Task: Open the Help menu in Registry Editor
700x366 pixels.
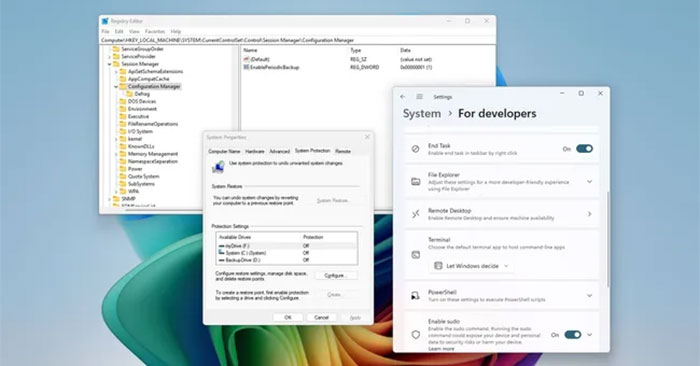Action: [x=176, y=32]
